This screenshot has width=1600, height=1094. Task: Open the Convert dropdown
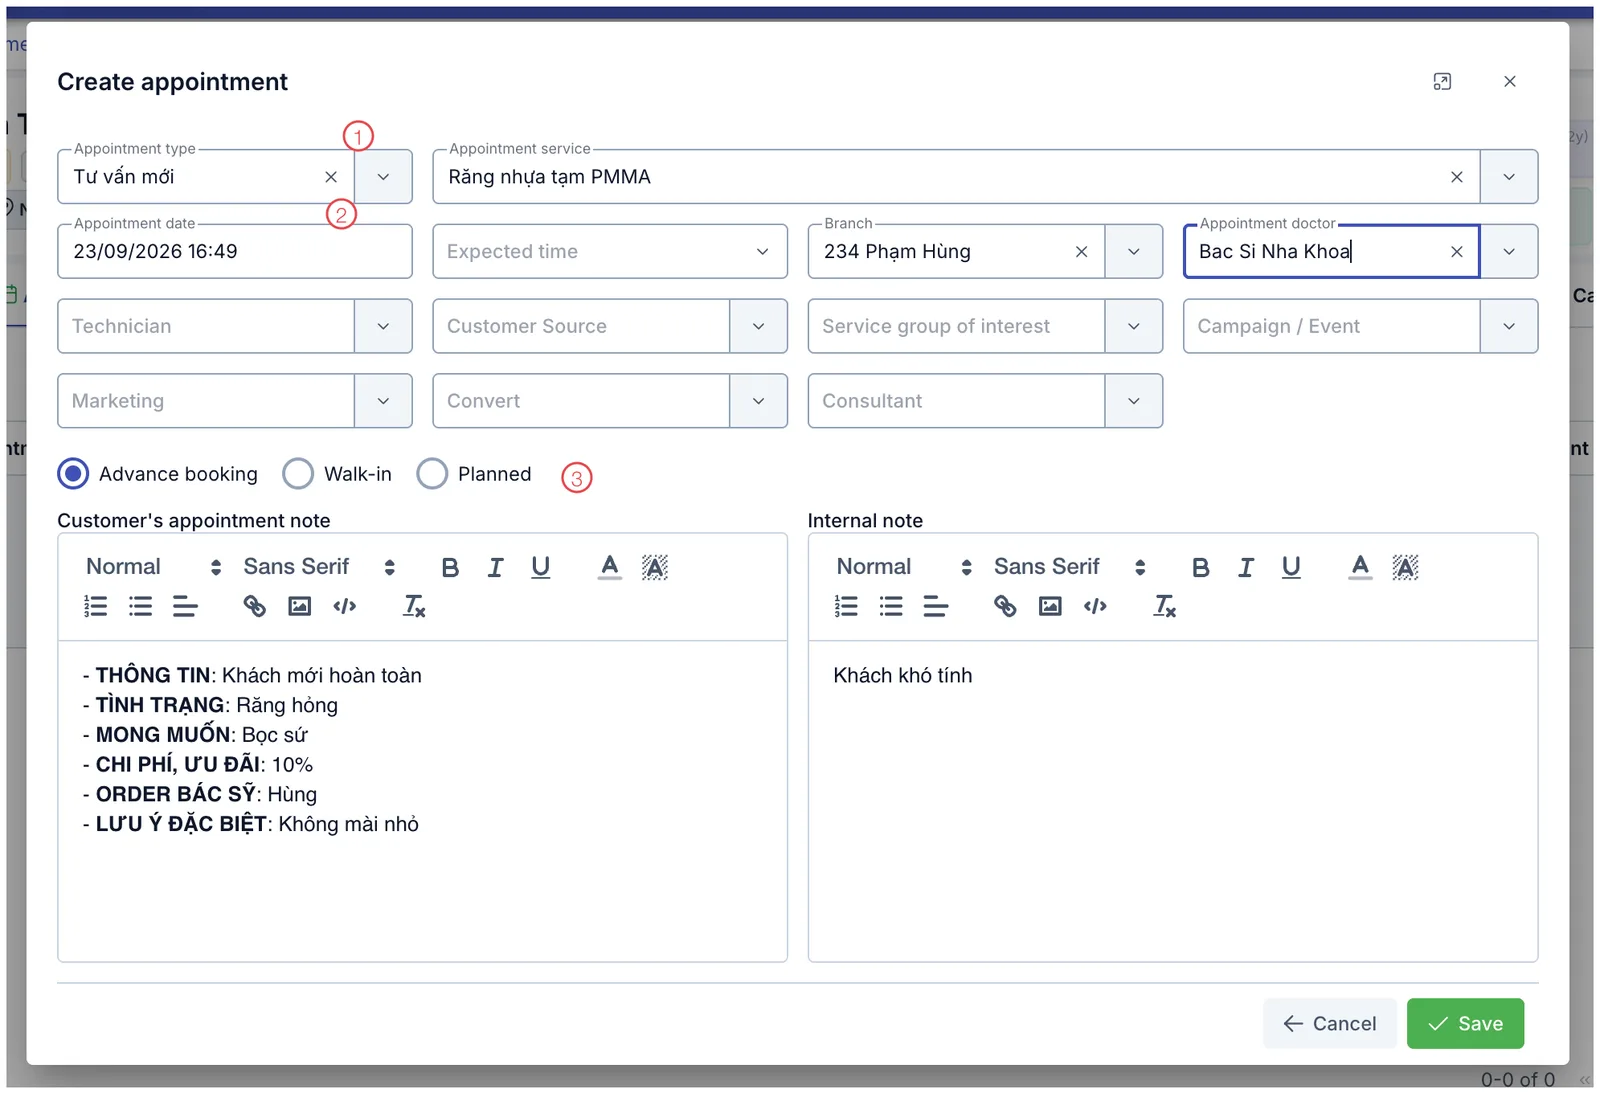[758, 401]
